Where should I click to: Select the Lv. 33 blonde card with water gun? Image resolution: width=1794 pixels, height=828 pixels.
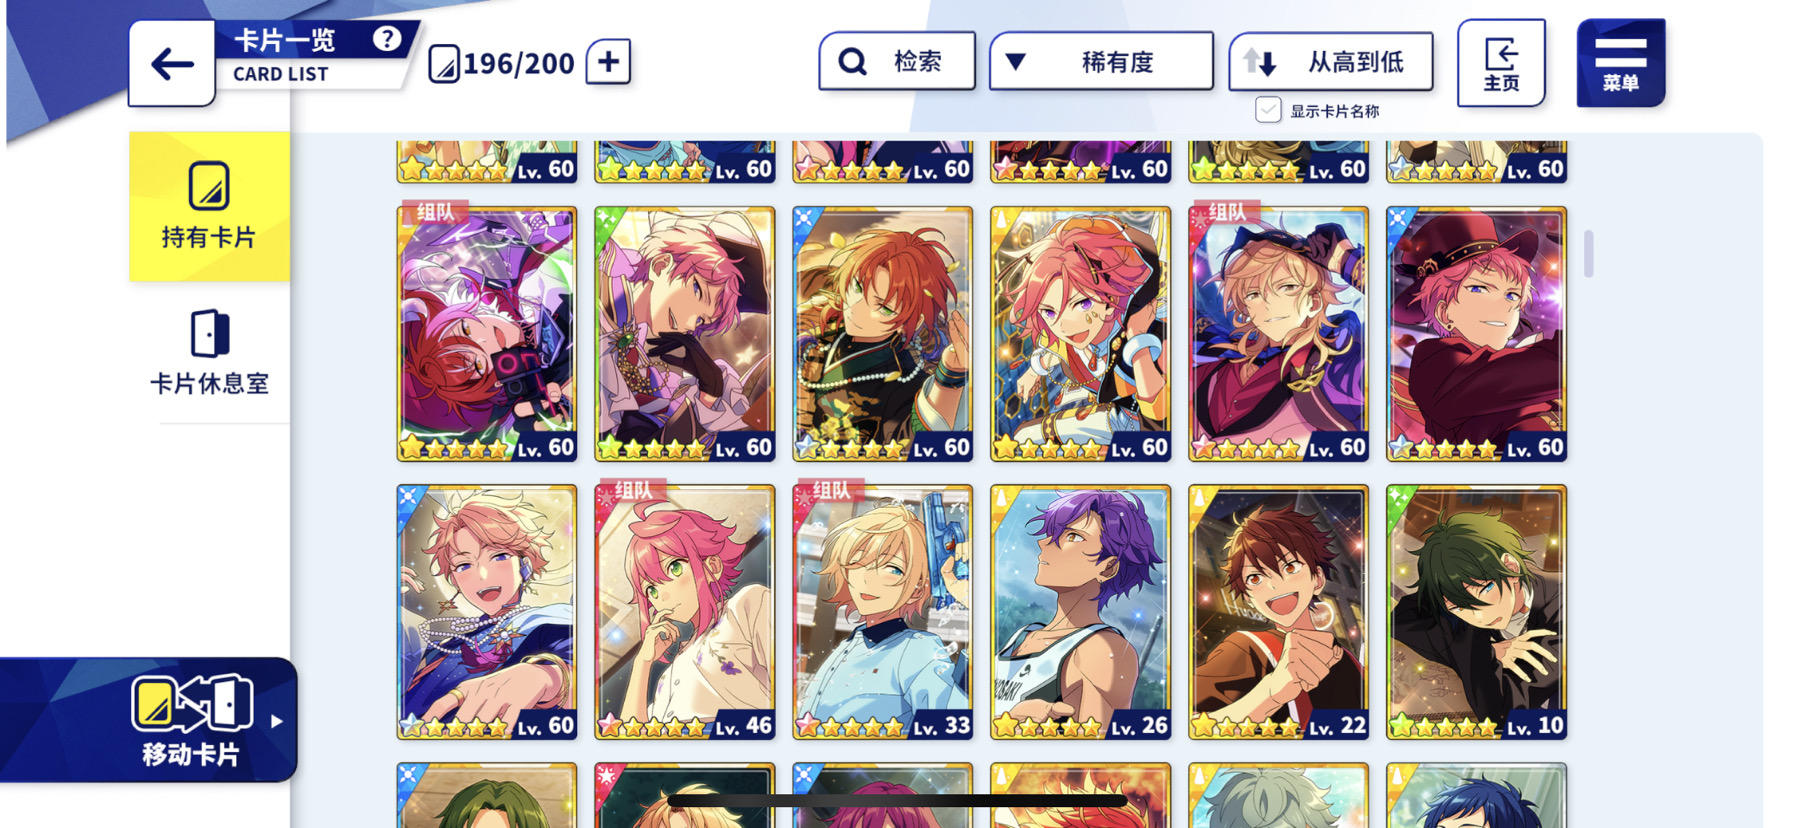(882, 612)
